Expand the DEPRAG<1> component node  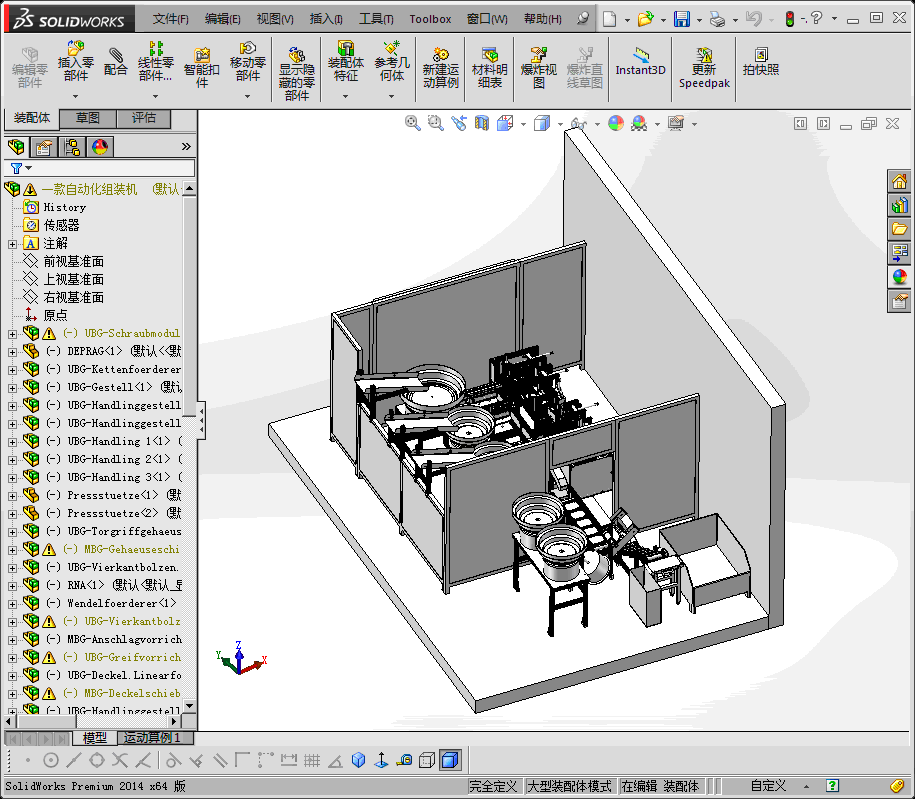[x=12, y=352]
